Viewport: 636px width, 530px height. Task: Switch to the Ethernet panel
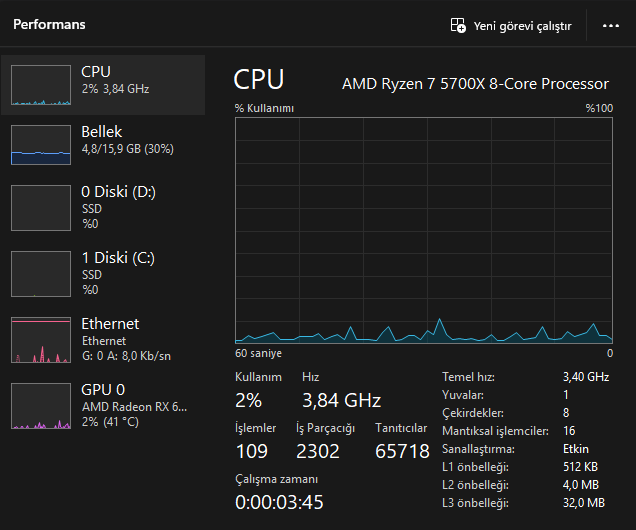(x=103, y=340)
